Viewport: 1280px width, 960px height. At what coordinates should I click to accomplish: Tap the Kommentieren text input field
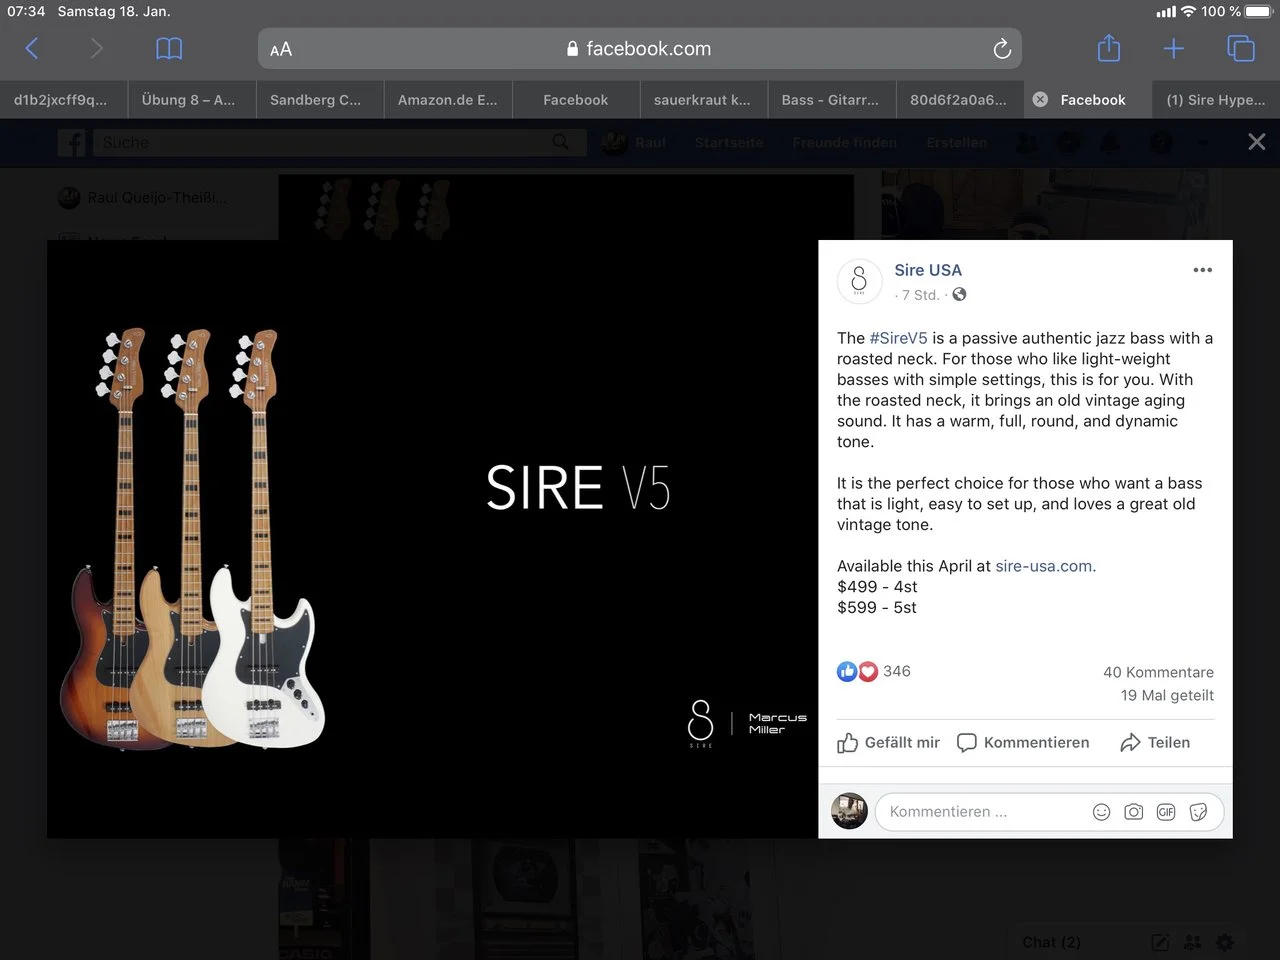coord(980,812)
